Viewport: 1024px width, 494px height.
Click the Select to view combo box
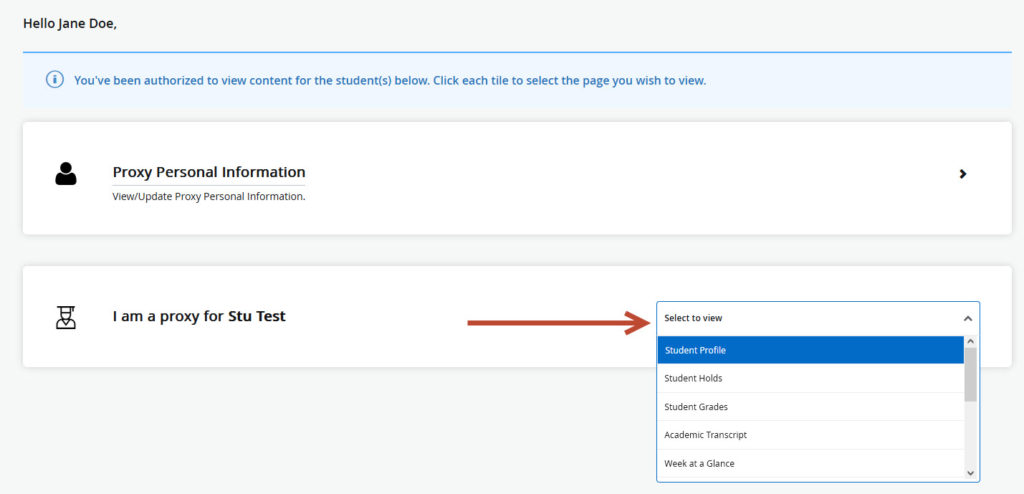[818, 318]
